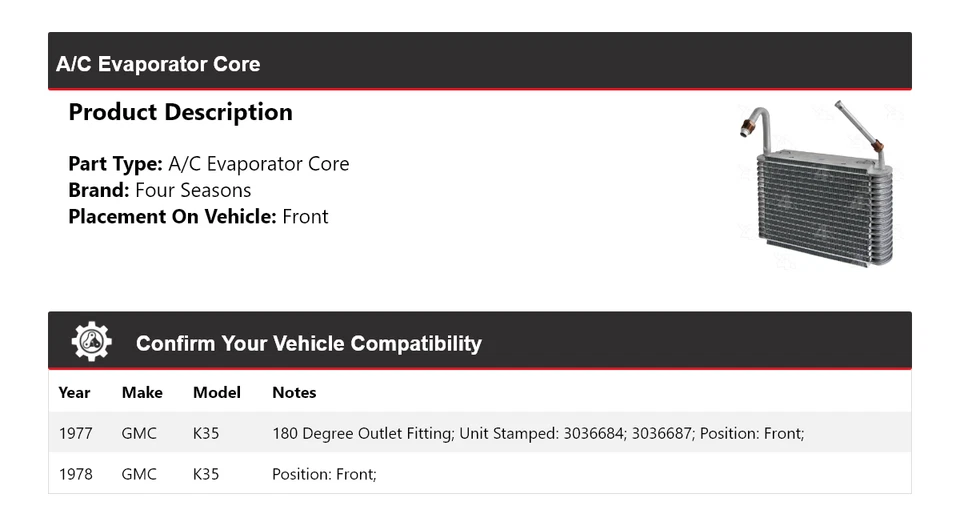This screenshot has width=960, height=526.
Task: Select the Product Description heading
Action: pyautogui.click(x=180, y=112)
